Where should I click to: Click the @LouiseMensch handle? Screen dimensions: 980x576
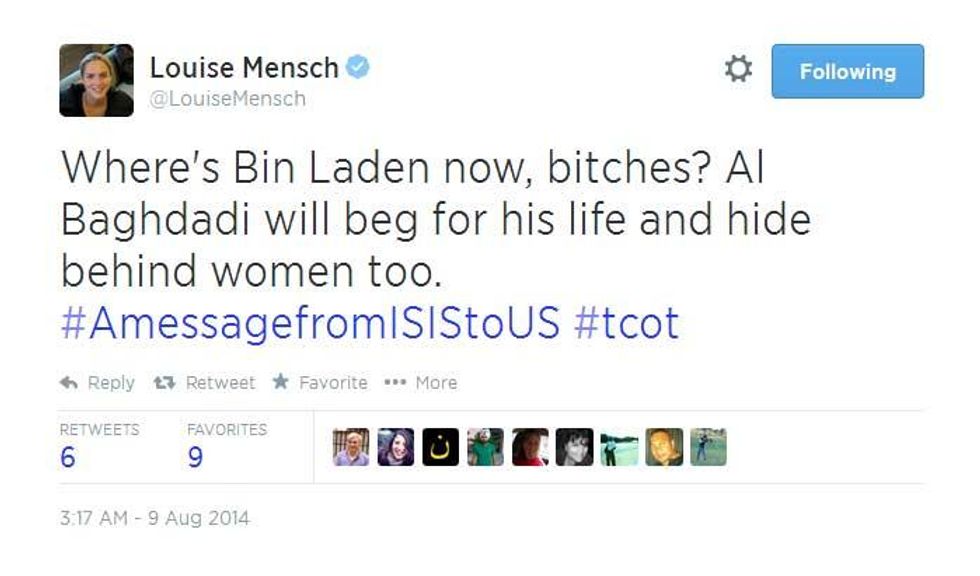pyautogui.click(x=227, y=99)
